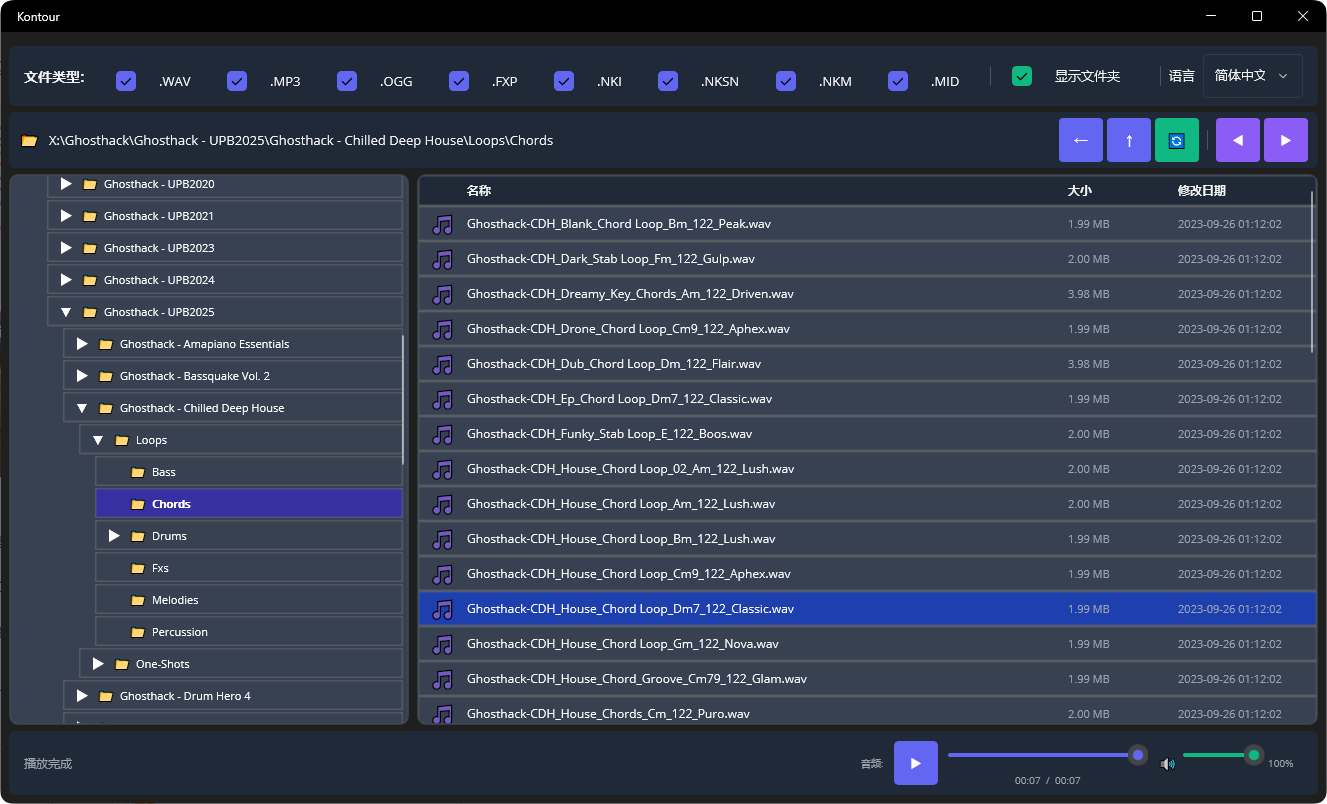The height and width of the screenshot is (804, 1327).
Task: Open the 简体中文 language dropdown
Action: tap(1253, 76)
